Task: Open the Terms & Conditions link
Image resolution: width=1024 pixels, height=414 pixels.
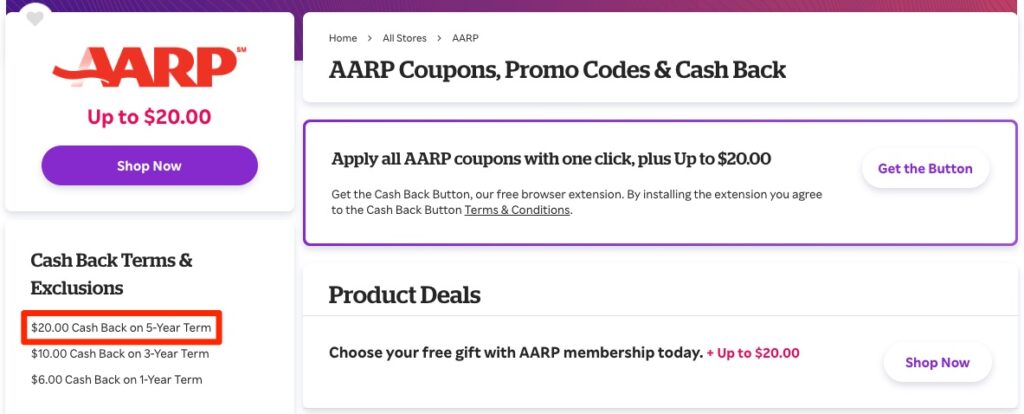Action: pos(517,210)
